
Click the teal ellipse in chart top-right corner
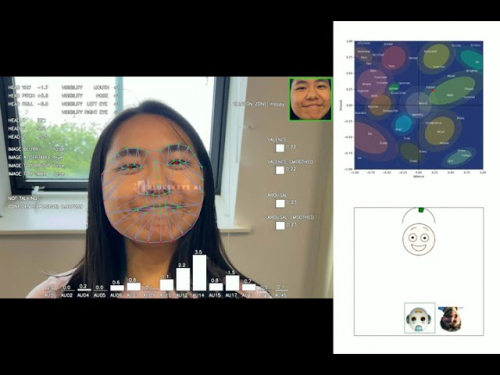tap(472, 60)
